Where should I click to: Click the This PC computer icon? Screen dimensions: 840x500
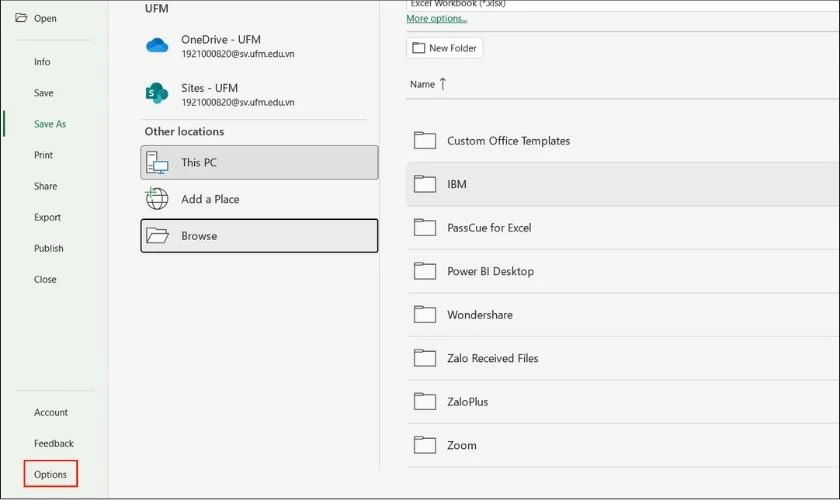[157, 162]
